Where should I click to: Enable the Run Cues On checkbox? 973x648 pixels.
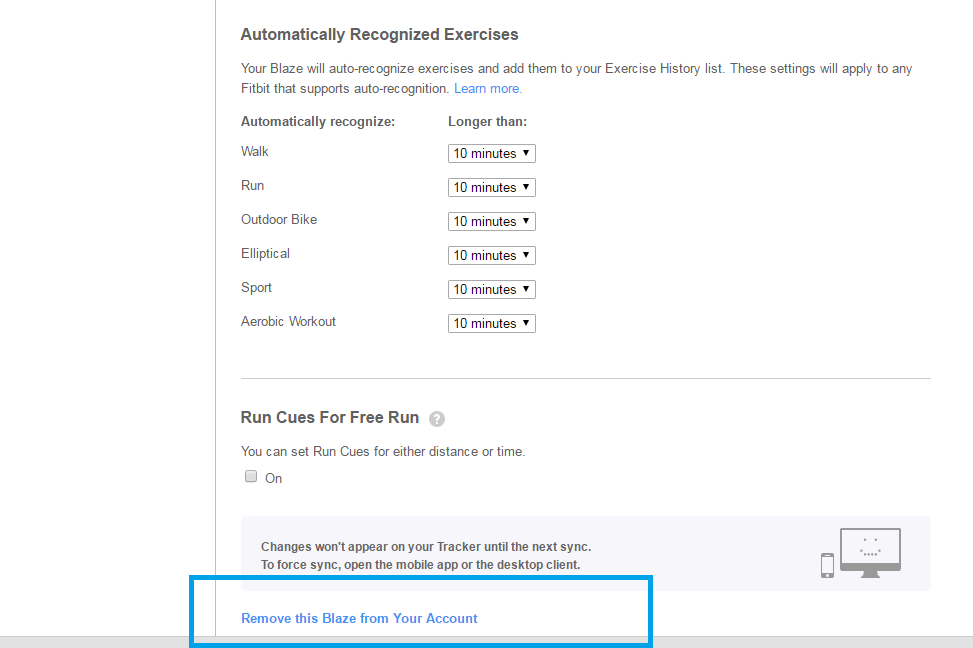coord(251,477)
